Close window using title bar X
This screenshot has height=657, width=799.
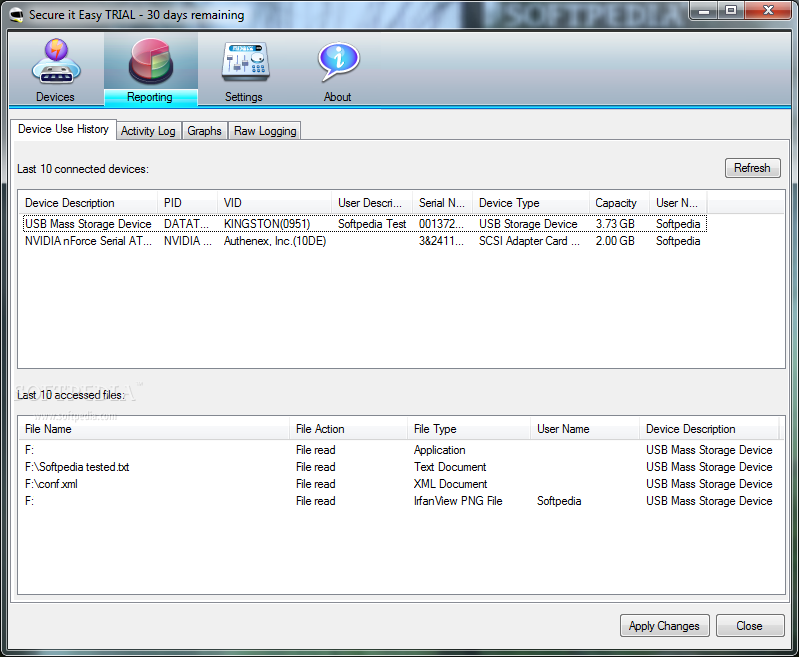(768, 11)
